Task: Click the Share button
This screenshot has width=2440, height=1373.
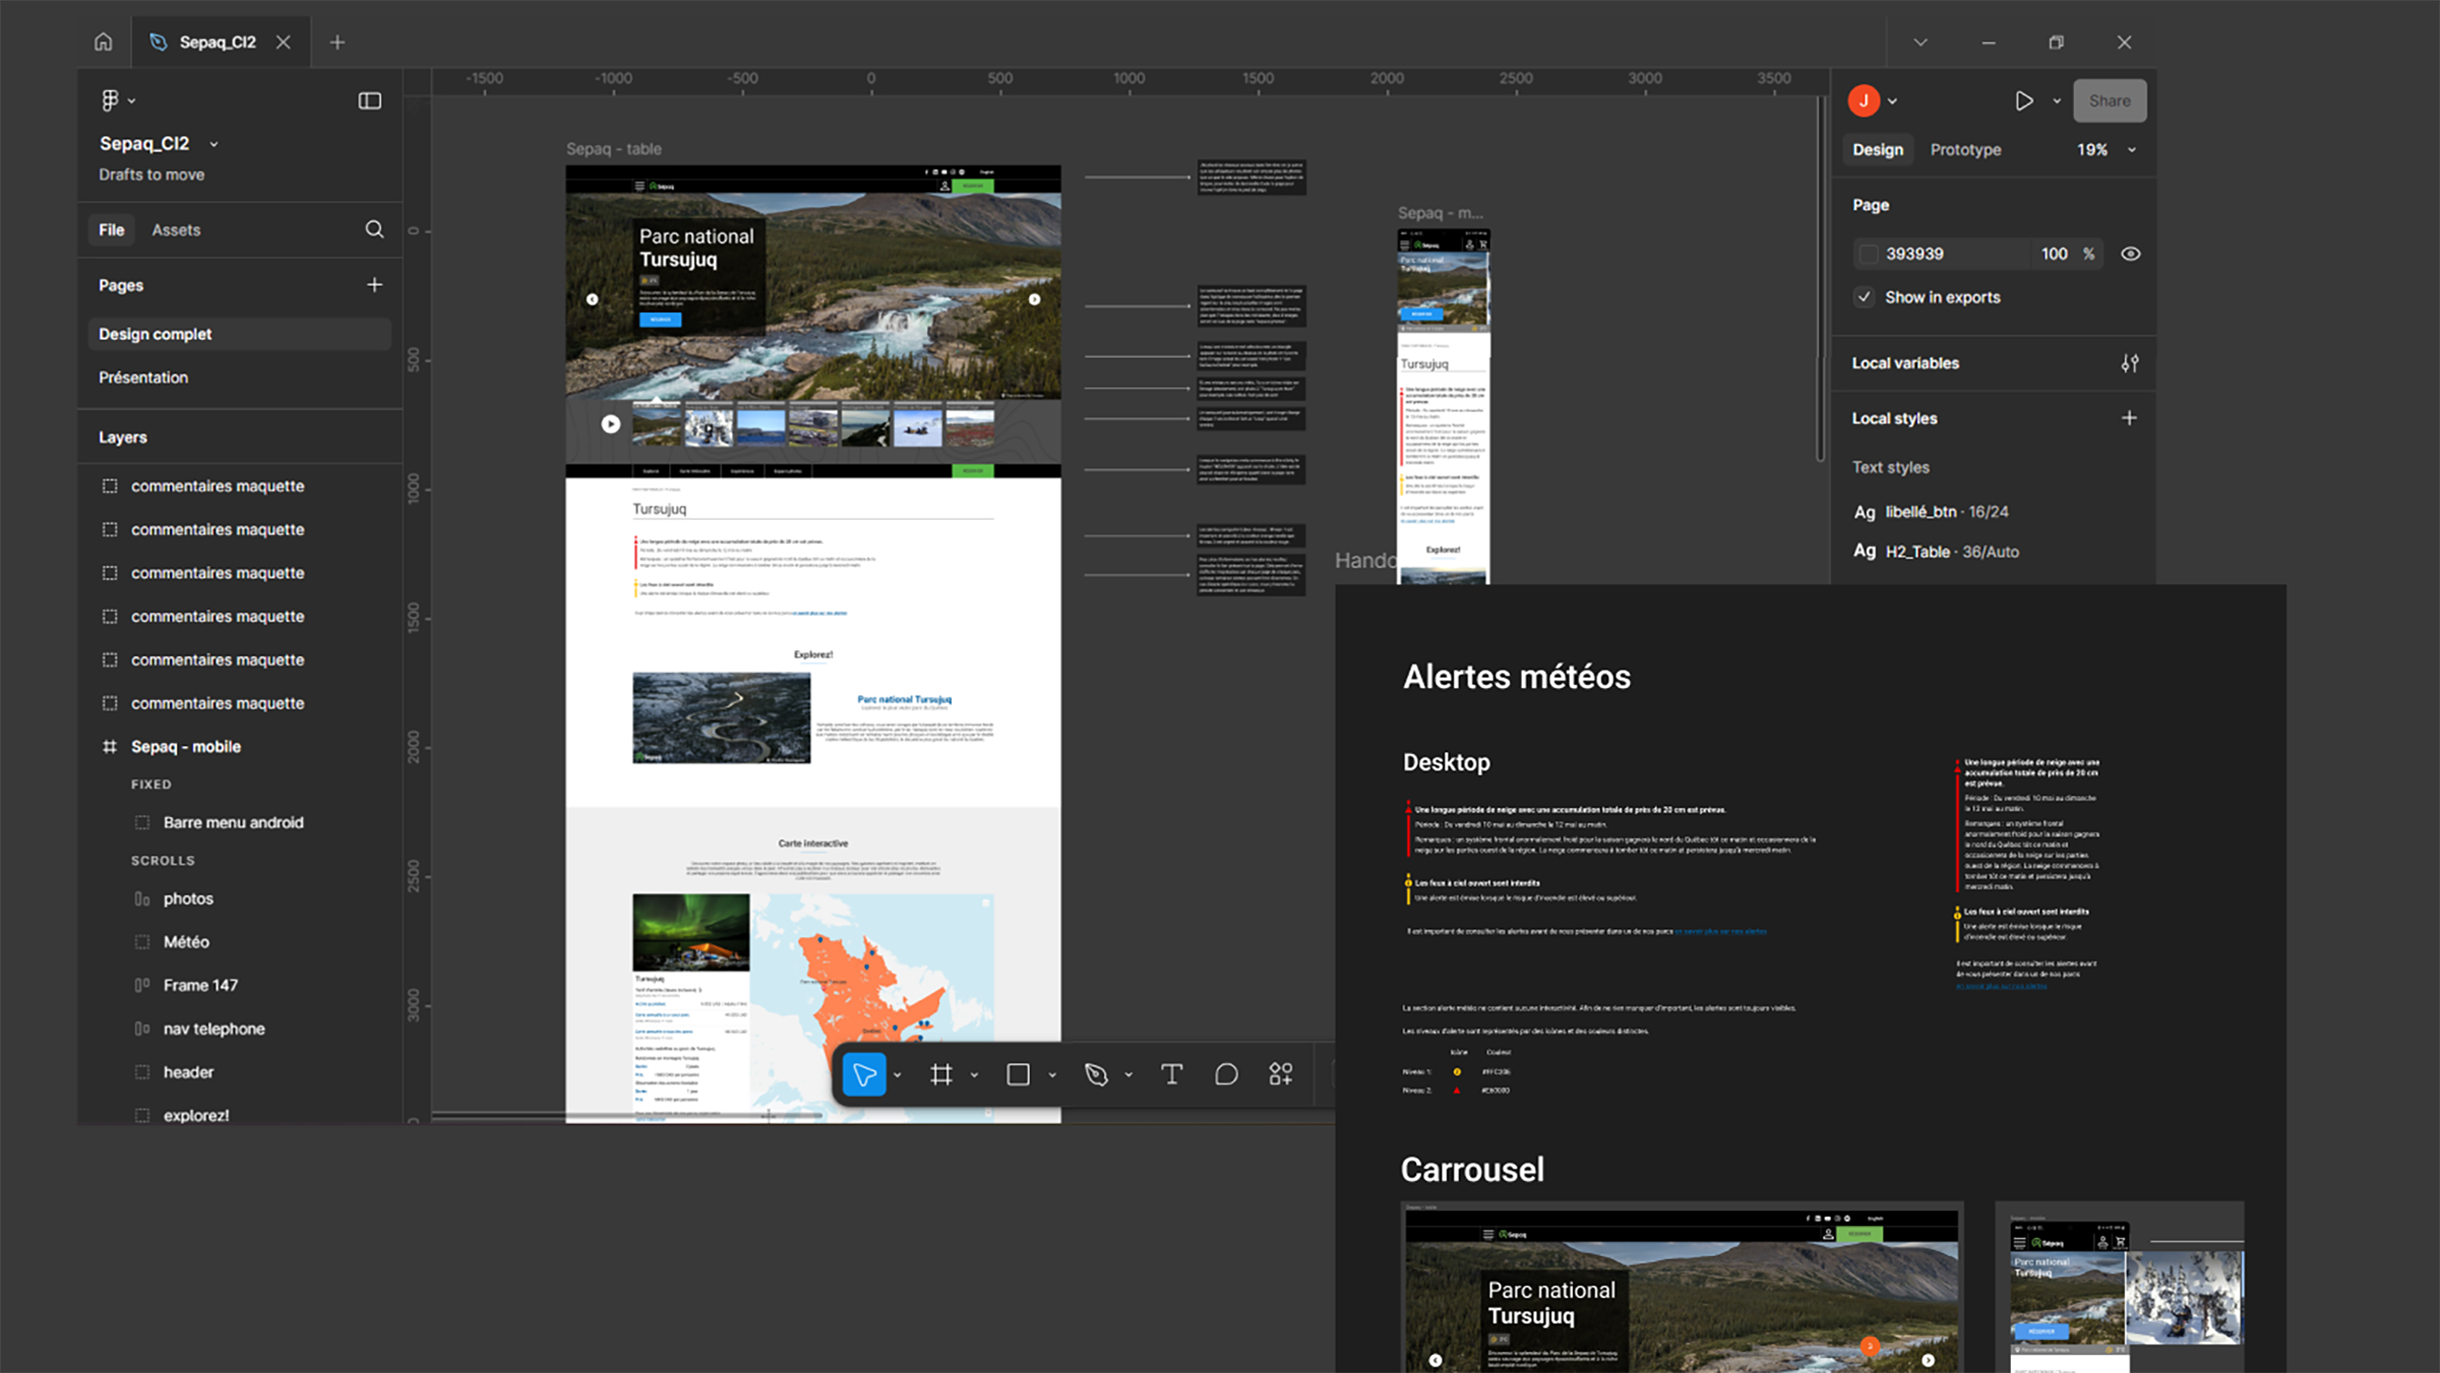Action: (x=2109, y=100)
